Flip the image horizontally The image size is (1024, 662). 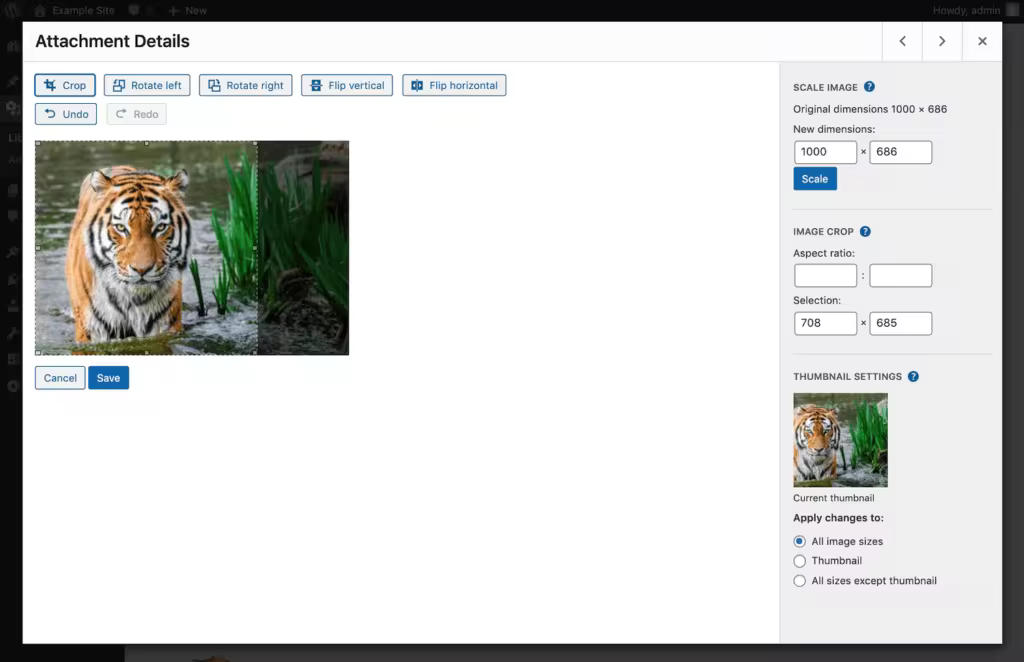pos(454,86)
